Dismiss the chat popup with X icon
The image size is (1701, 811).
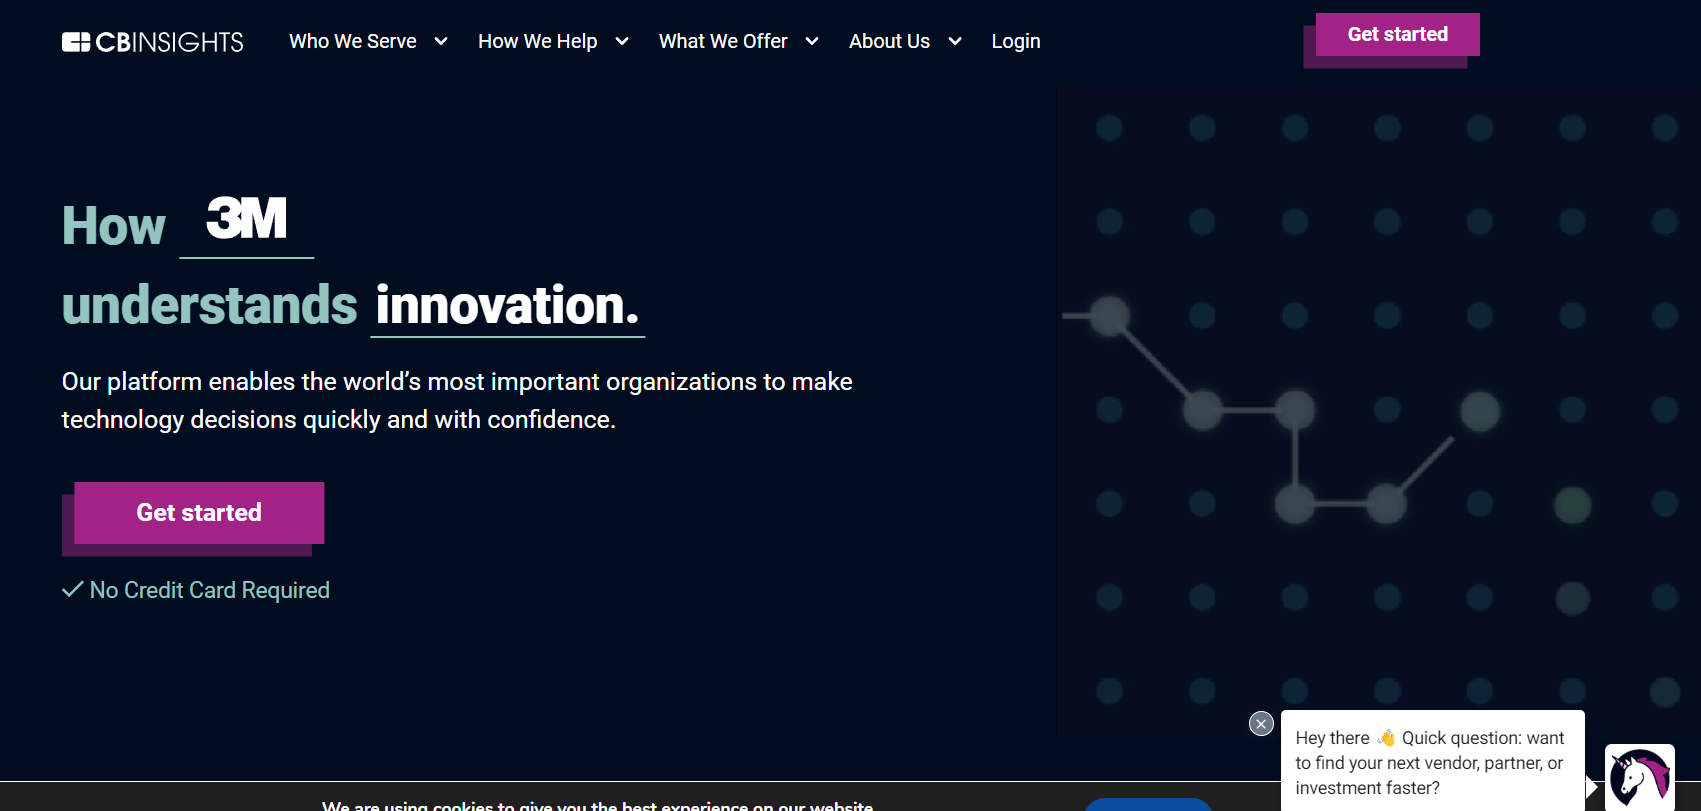[1261, 723]
